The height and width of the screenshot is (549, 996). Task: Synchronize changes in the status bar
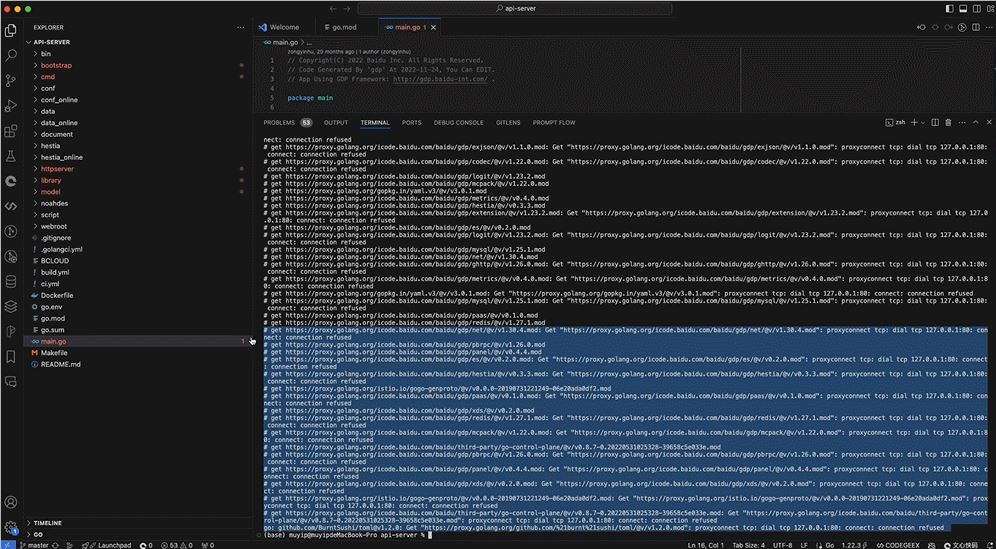(56, 545)
